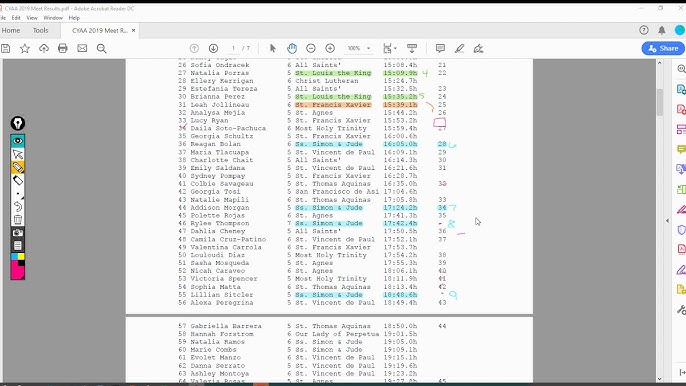Open the account profile circle
This screenshot has width=686, height=386.
click(680, 30)
